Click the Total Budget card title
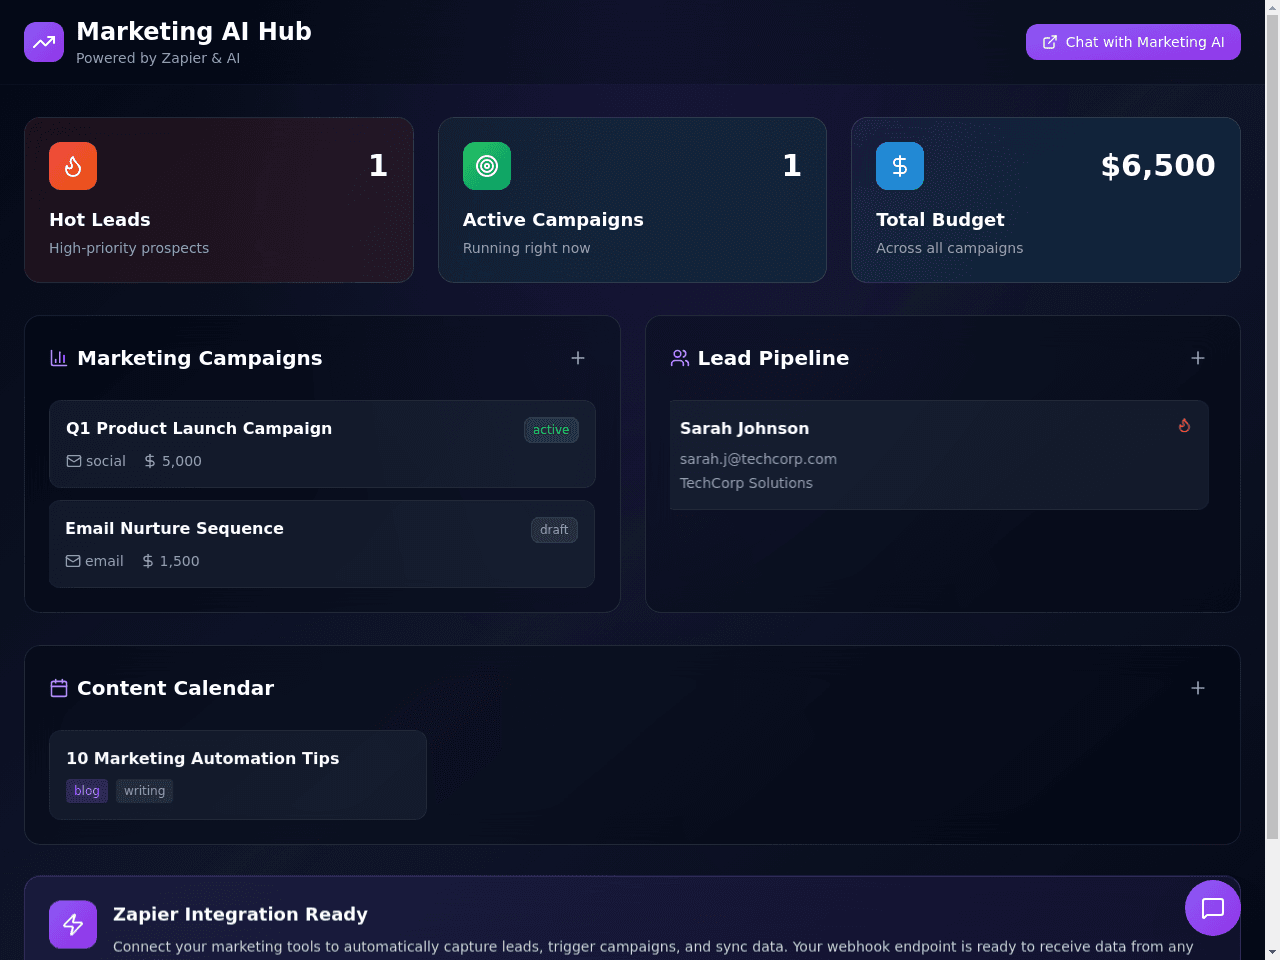The height and width of the screenshot is (960, 1280). pyautogui.click(x=940, y=220)
